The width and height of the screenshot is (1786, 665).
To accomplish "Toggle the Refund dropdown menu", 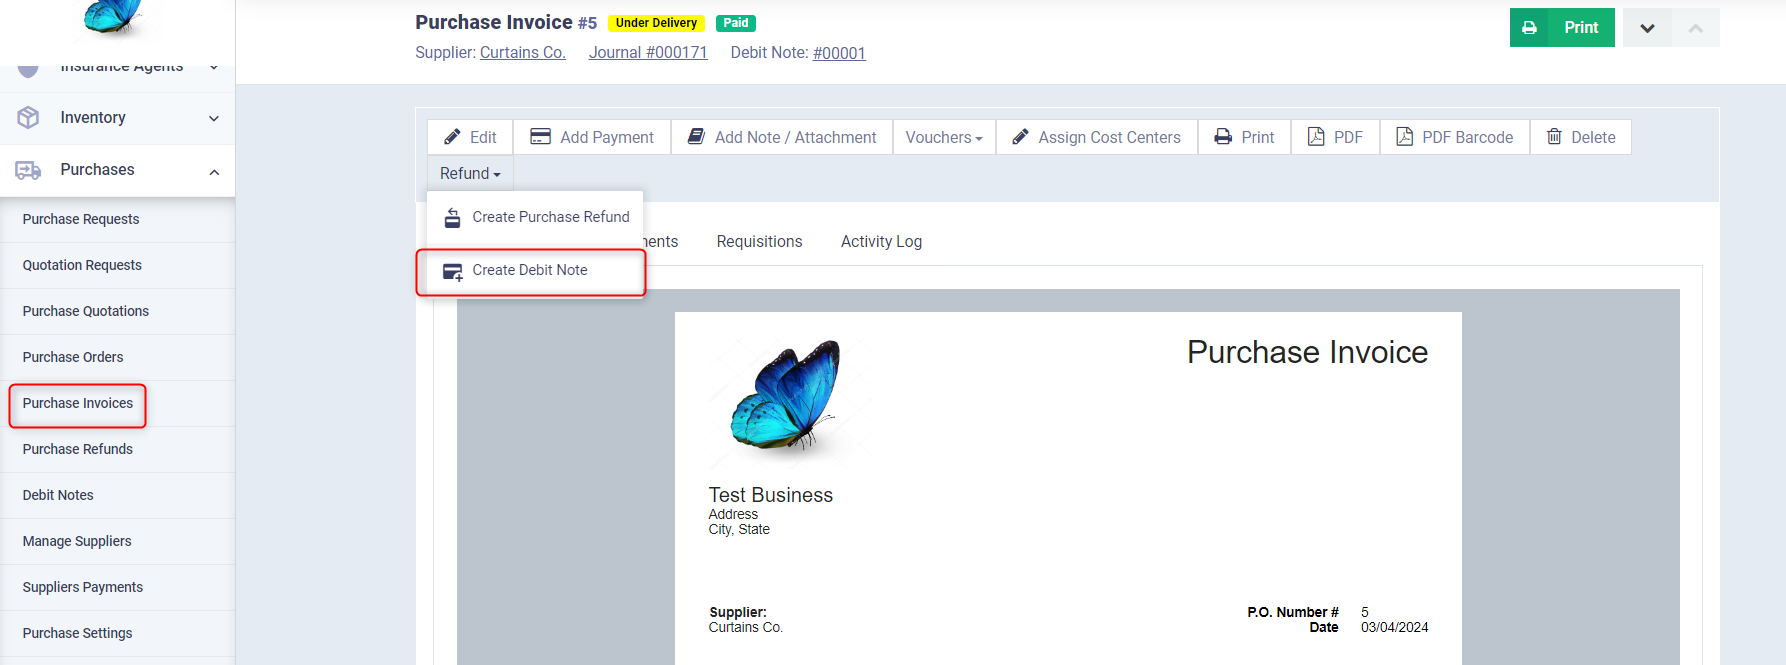I will (x=469, y=174).
